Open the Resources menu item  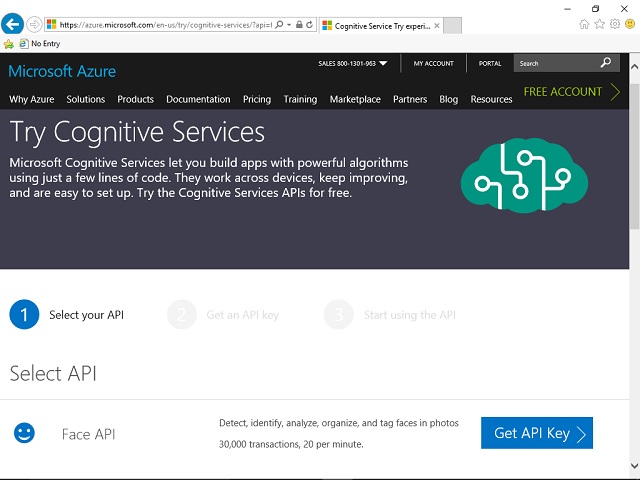click(491, 99)
